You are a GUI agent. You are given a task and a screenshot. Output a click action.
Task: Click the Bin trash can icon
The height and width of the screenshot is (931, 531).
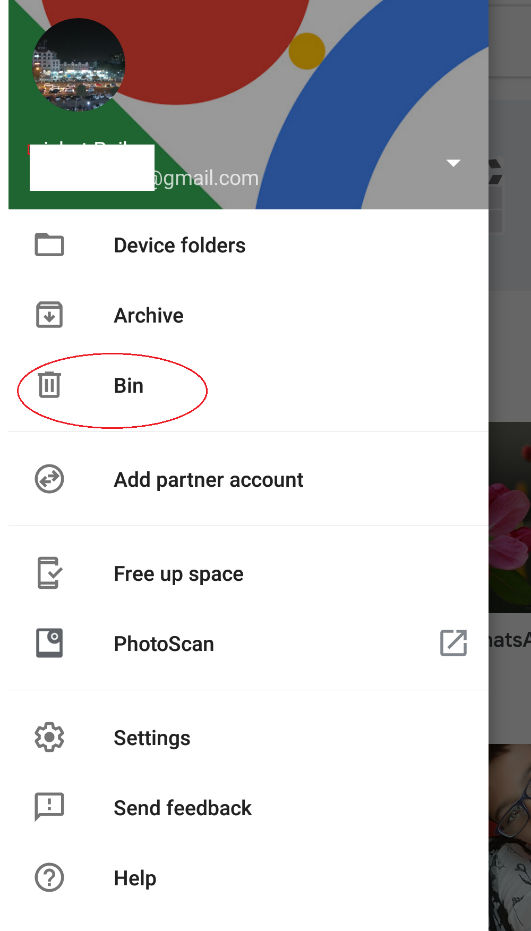click(x=49, y=385)
